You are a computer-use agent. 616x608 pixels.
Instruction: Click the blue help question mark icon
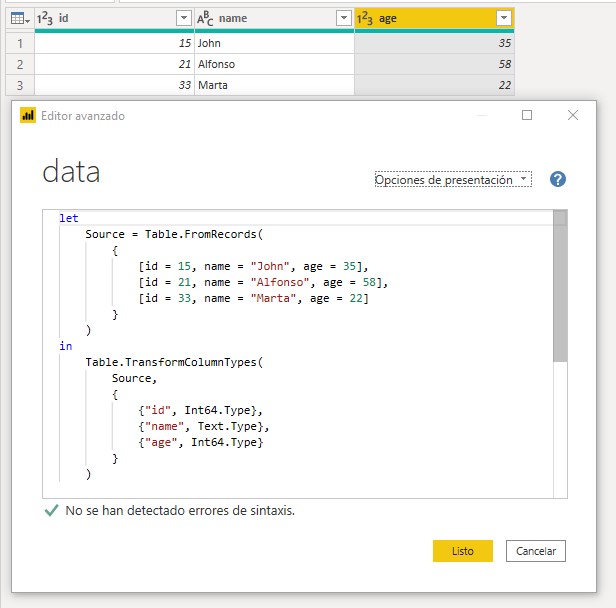click(557, 179)
